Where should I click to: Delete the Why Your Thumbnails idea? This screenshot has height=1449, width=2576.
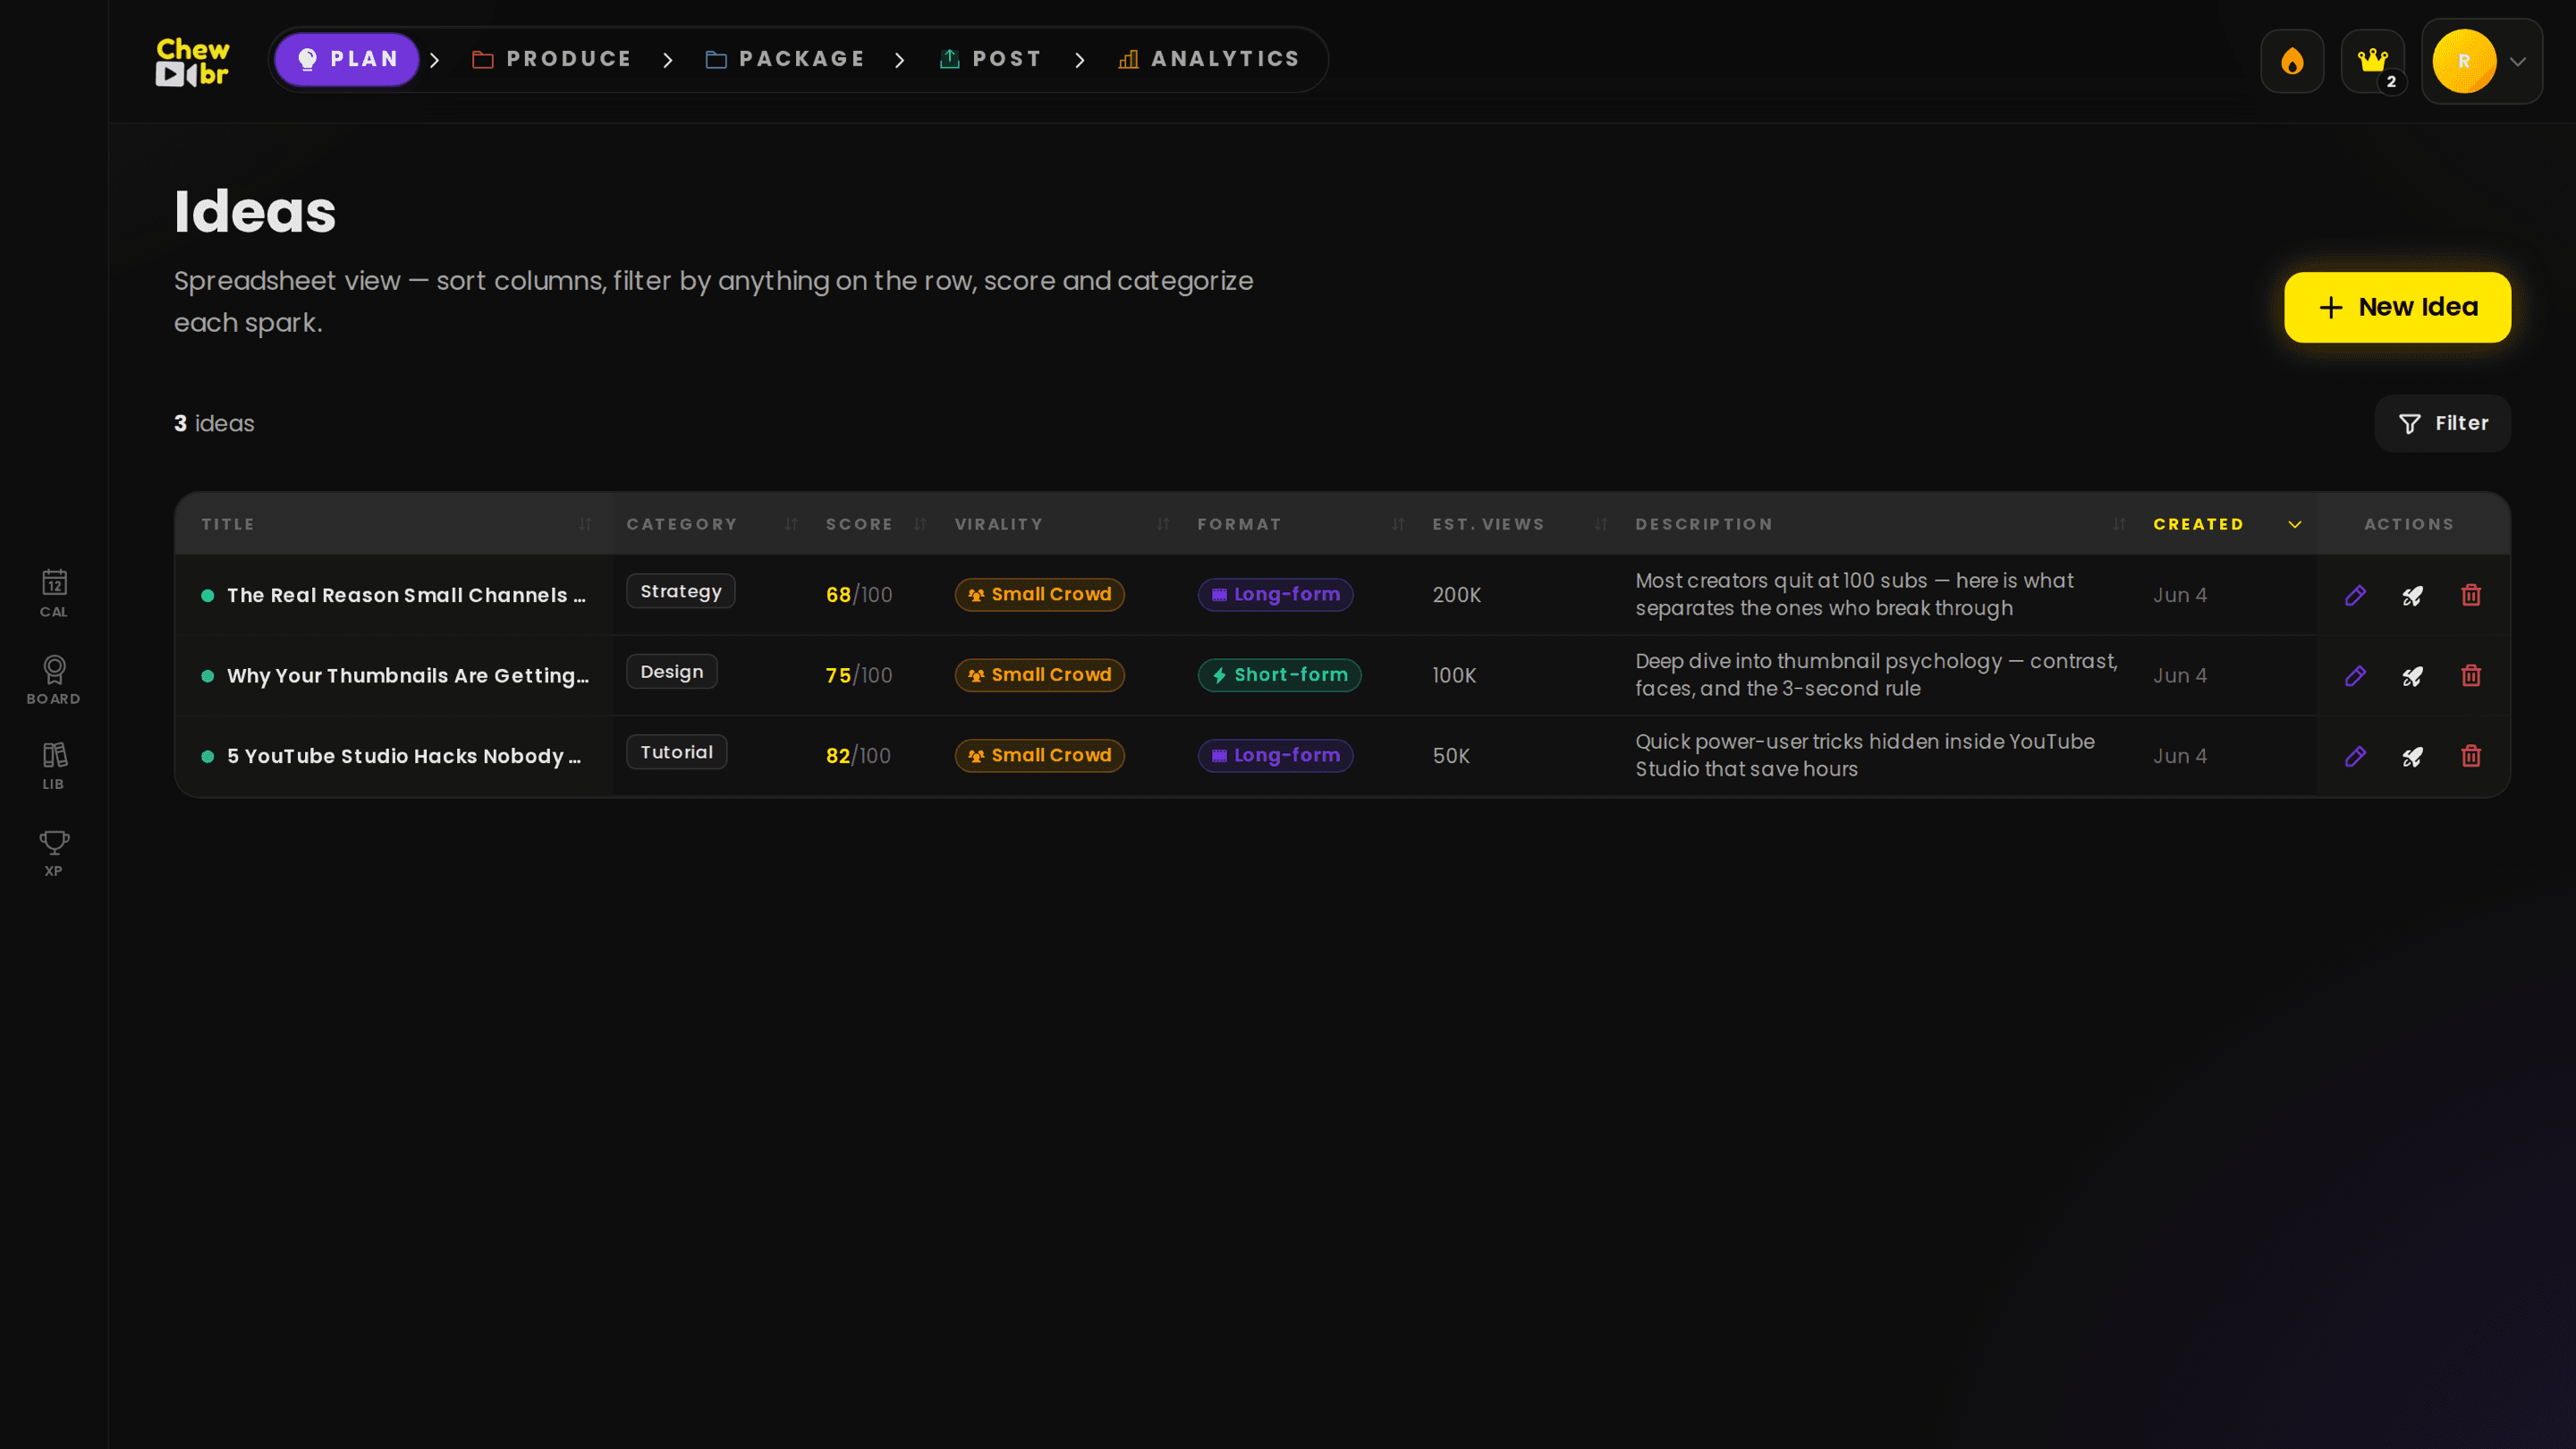point(2471,676)
